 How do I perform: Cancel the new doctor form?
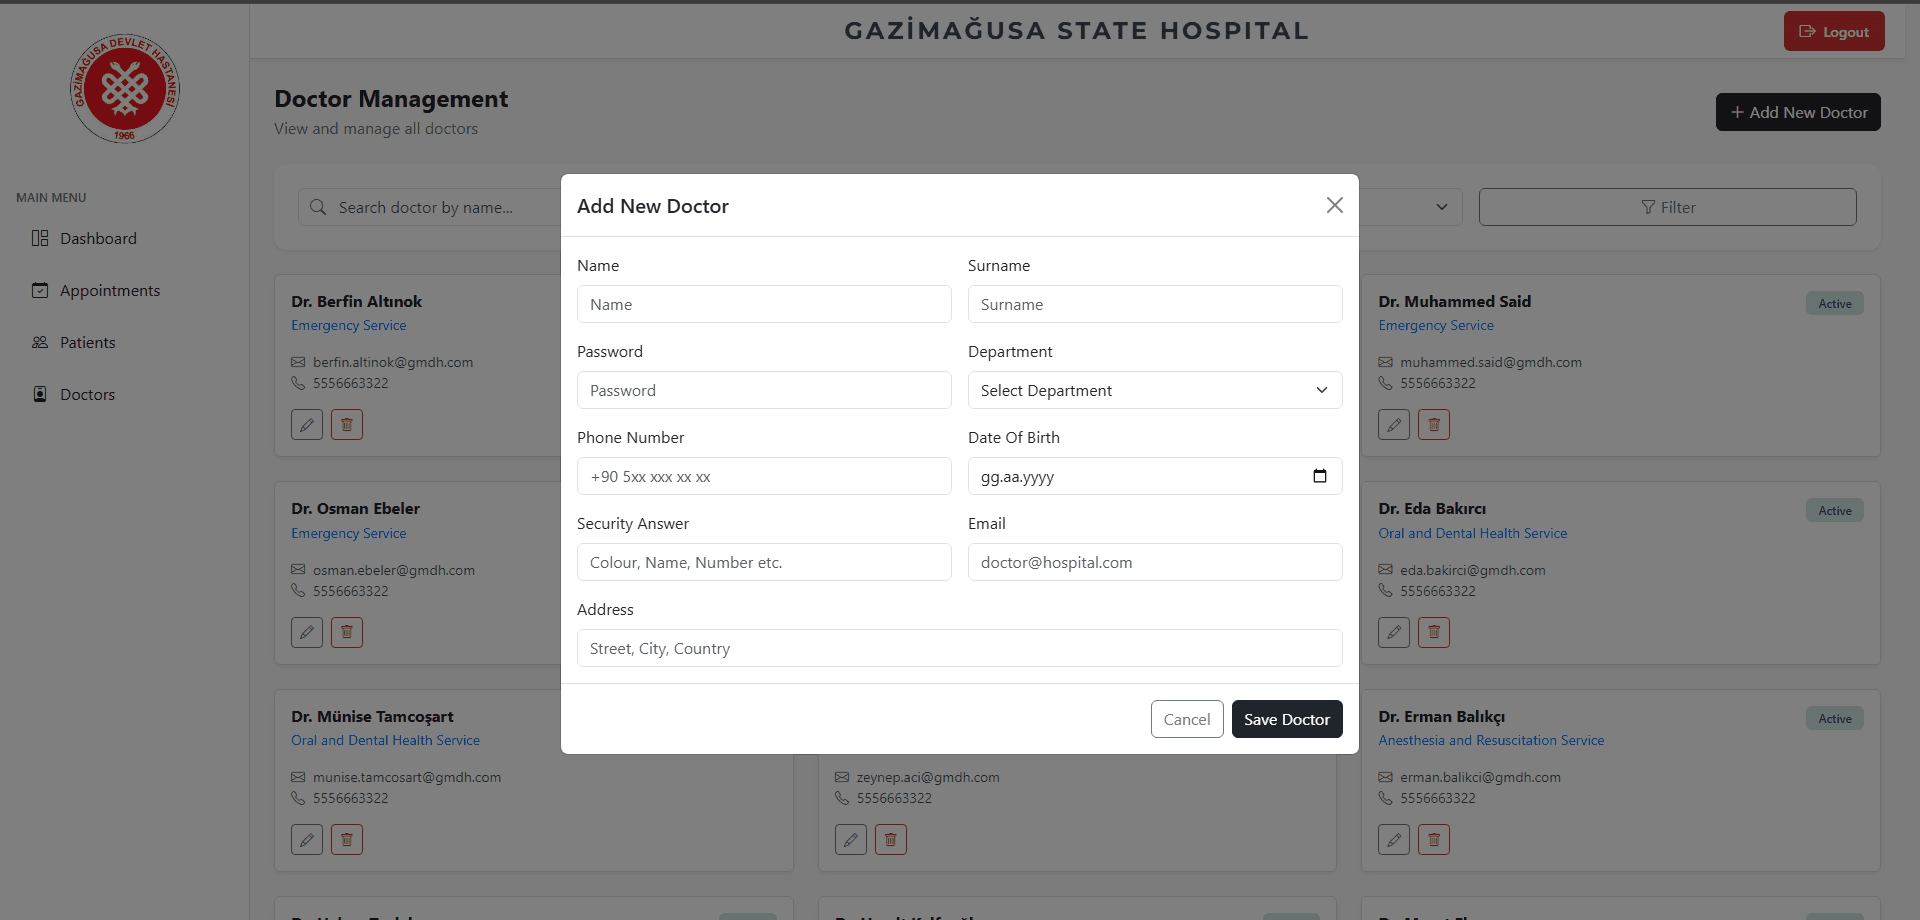pyautogui.click(x=1187, y=719)
